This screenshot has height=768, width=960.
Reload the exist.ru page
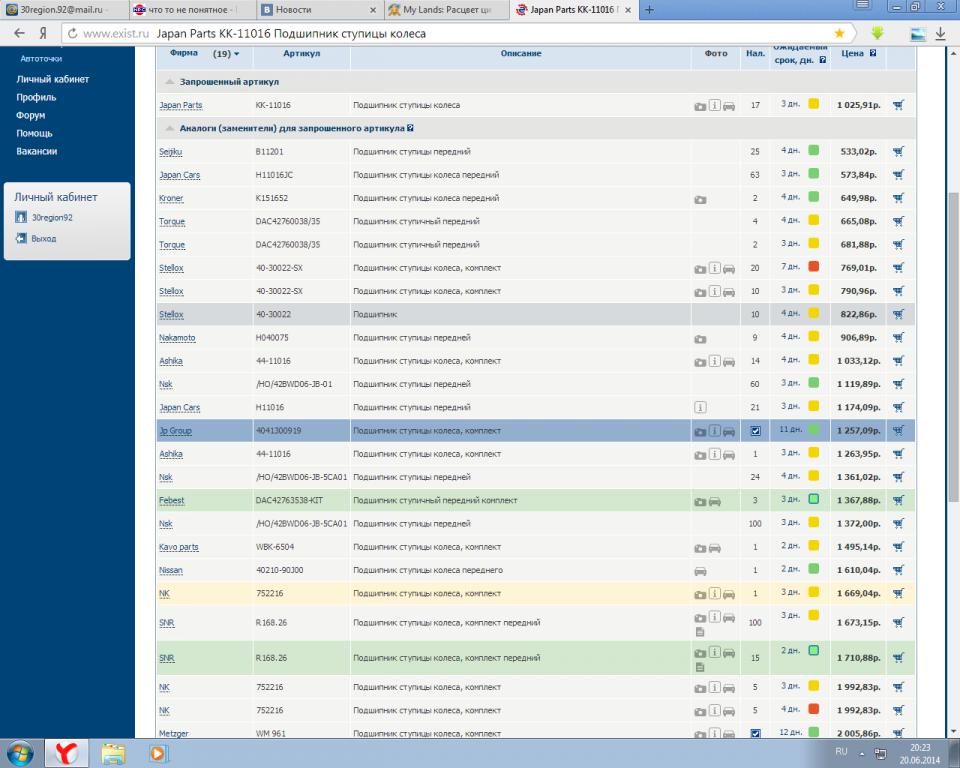[72, 34]
